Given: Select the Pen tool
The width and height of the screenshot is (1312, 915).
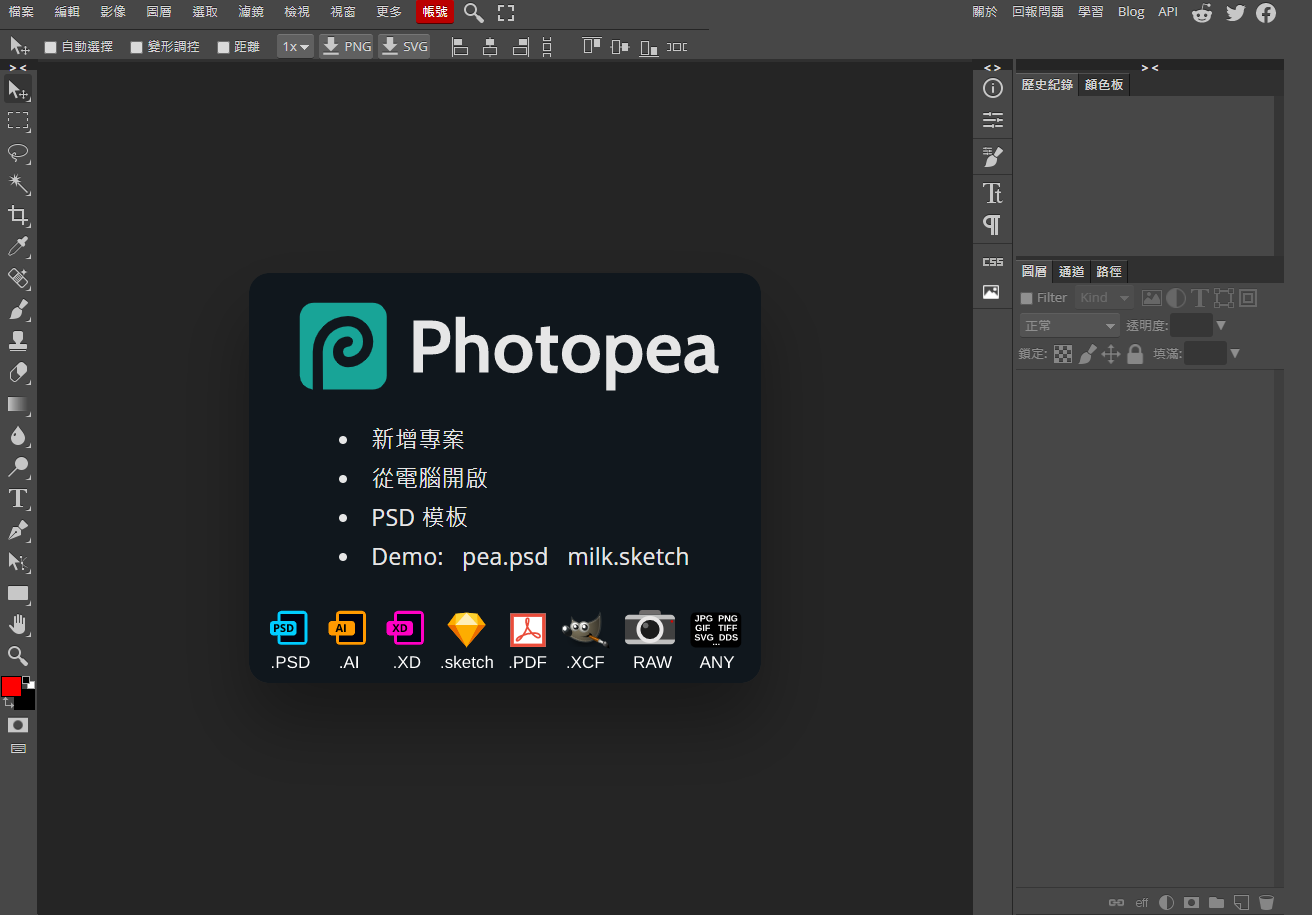Looking at the screenshot, I should pyautogui.click(x=18, y=530).
